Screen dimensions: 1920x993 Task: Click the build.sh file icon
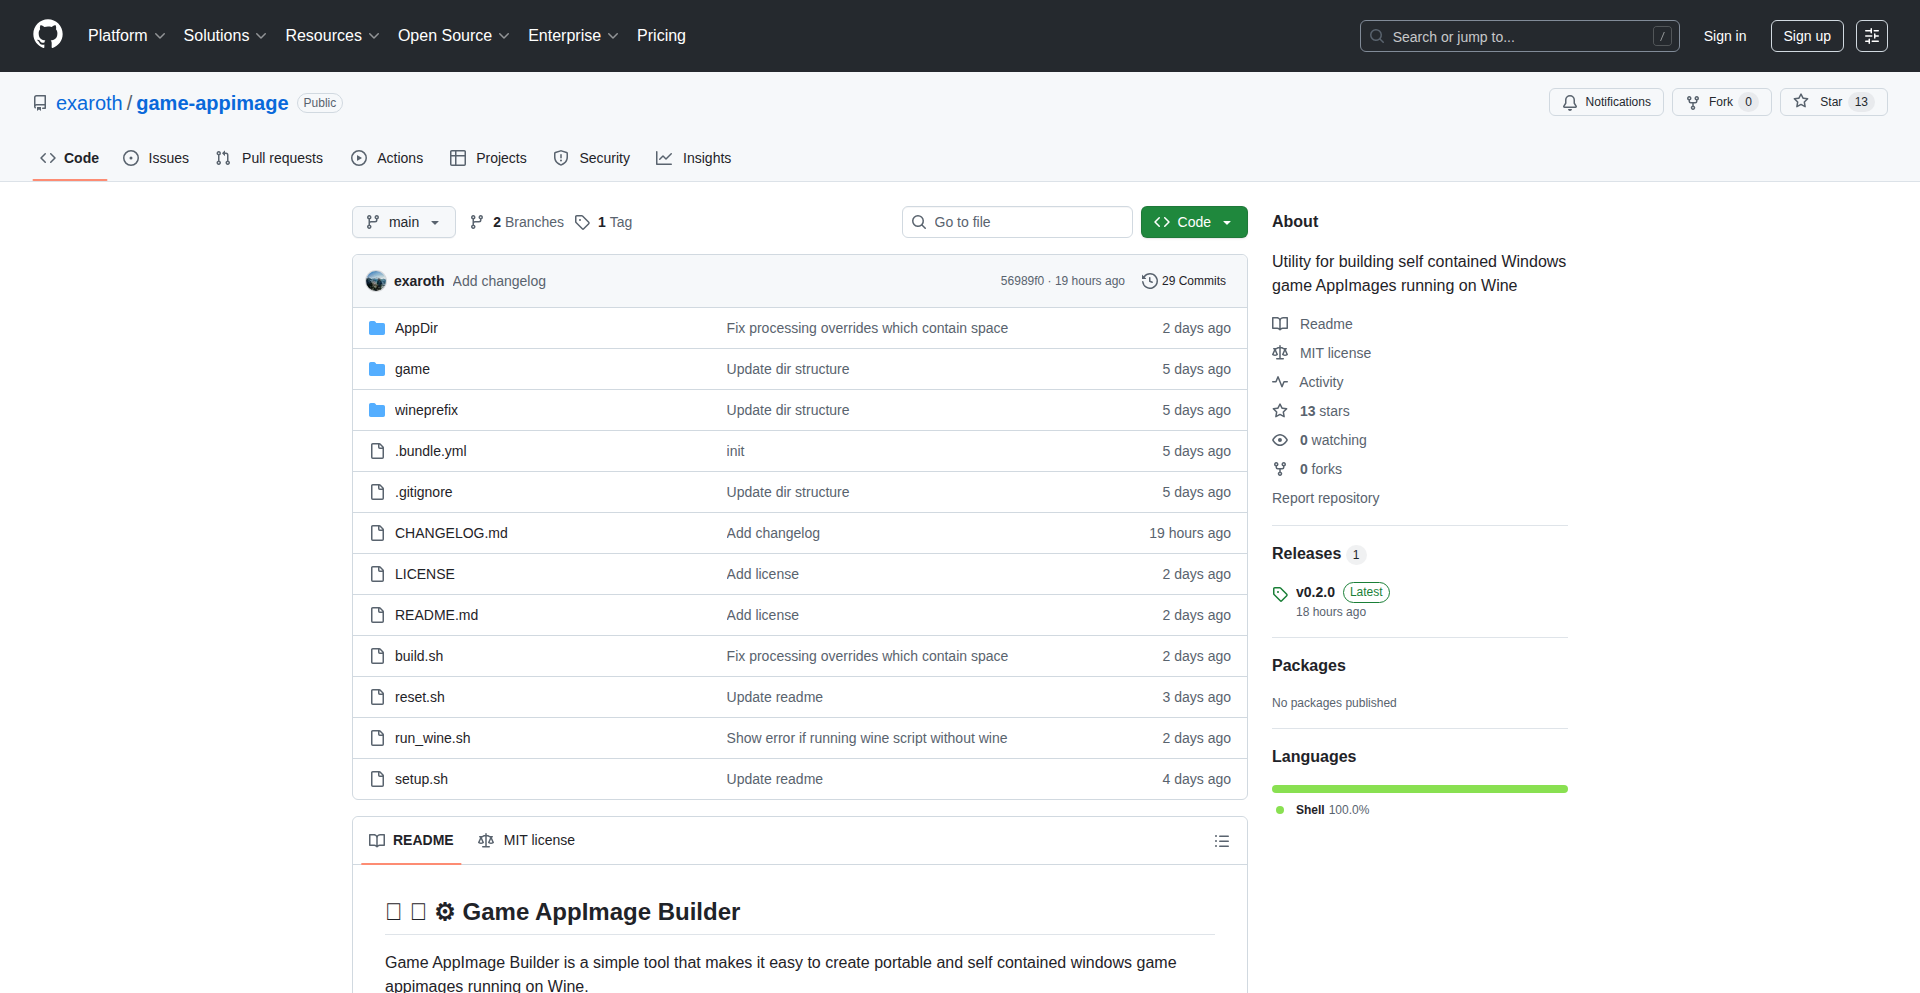[377, 656]
